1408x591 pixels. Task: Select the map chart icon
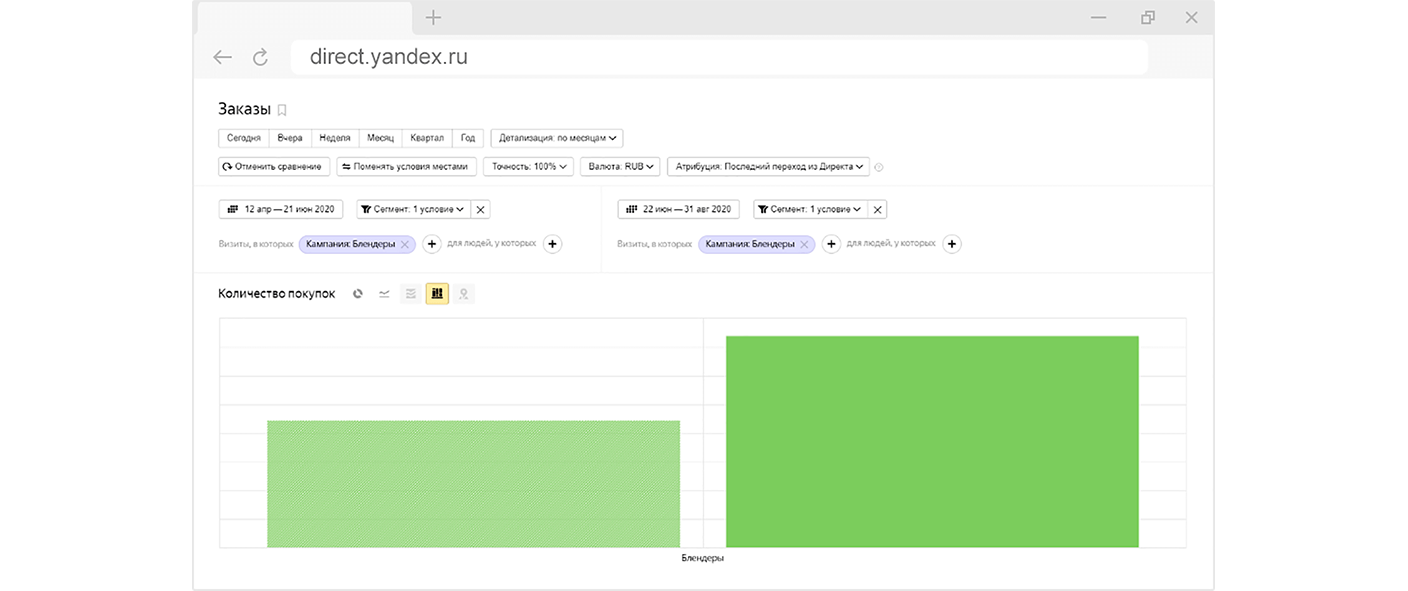(464, 294)
